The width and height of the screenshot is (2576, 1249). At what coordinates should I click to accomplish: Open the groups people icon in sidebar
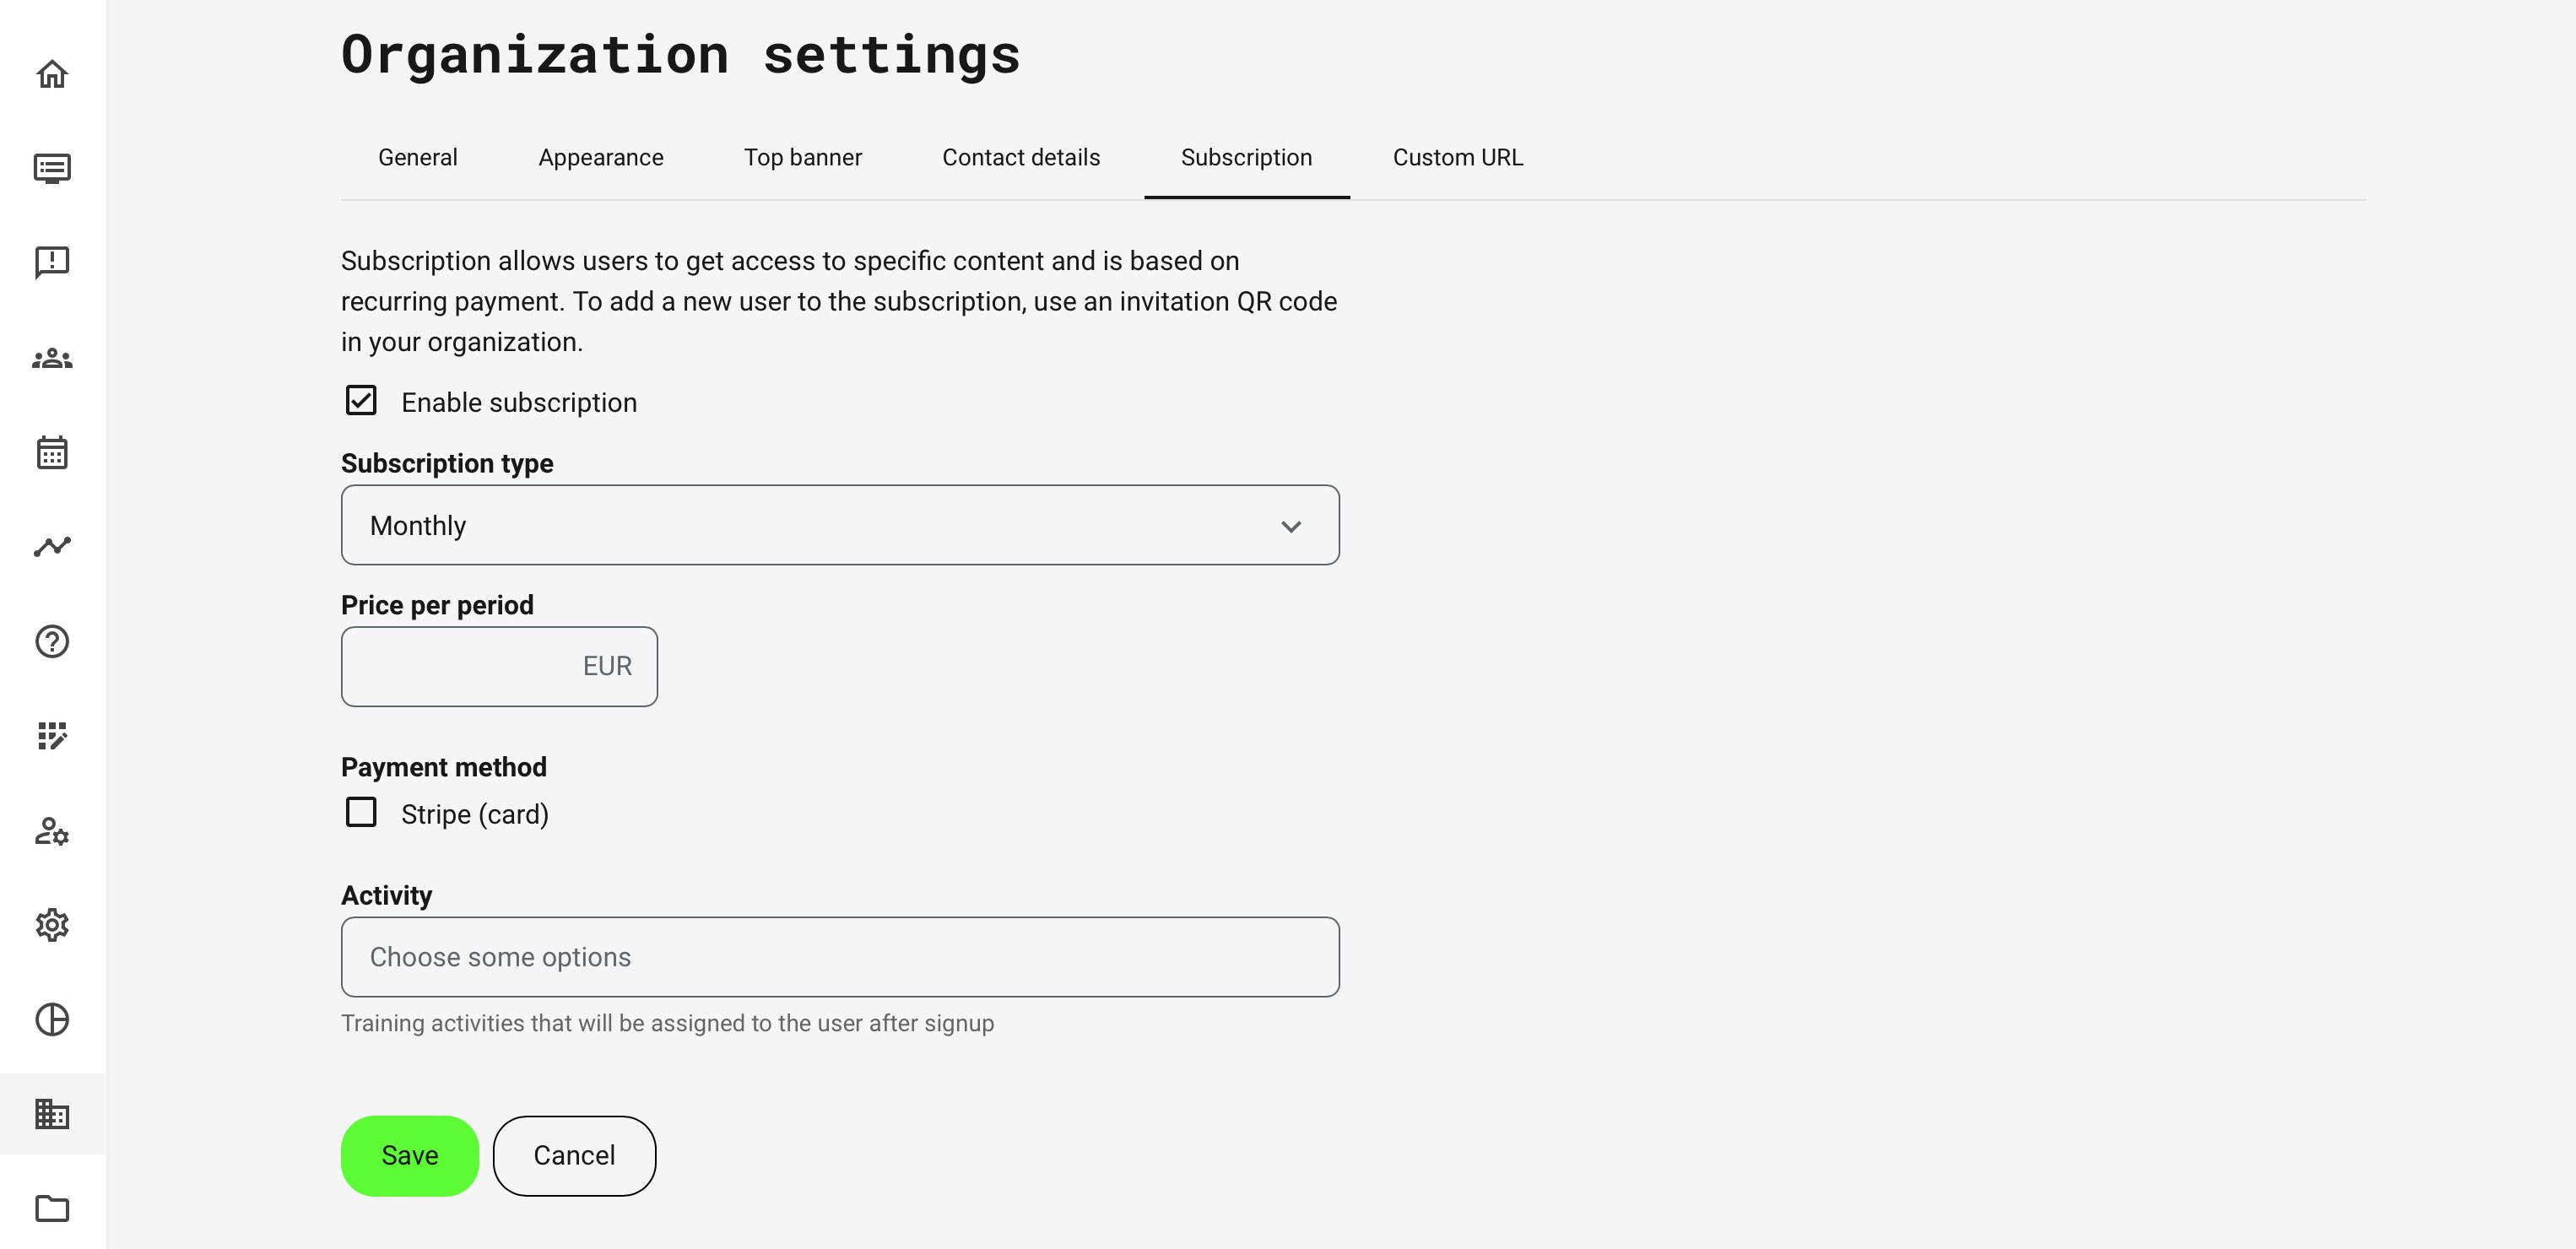(52, 358)
